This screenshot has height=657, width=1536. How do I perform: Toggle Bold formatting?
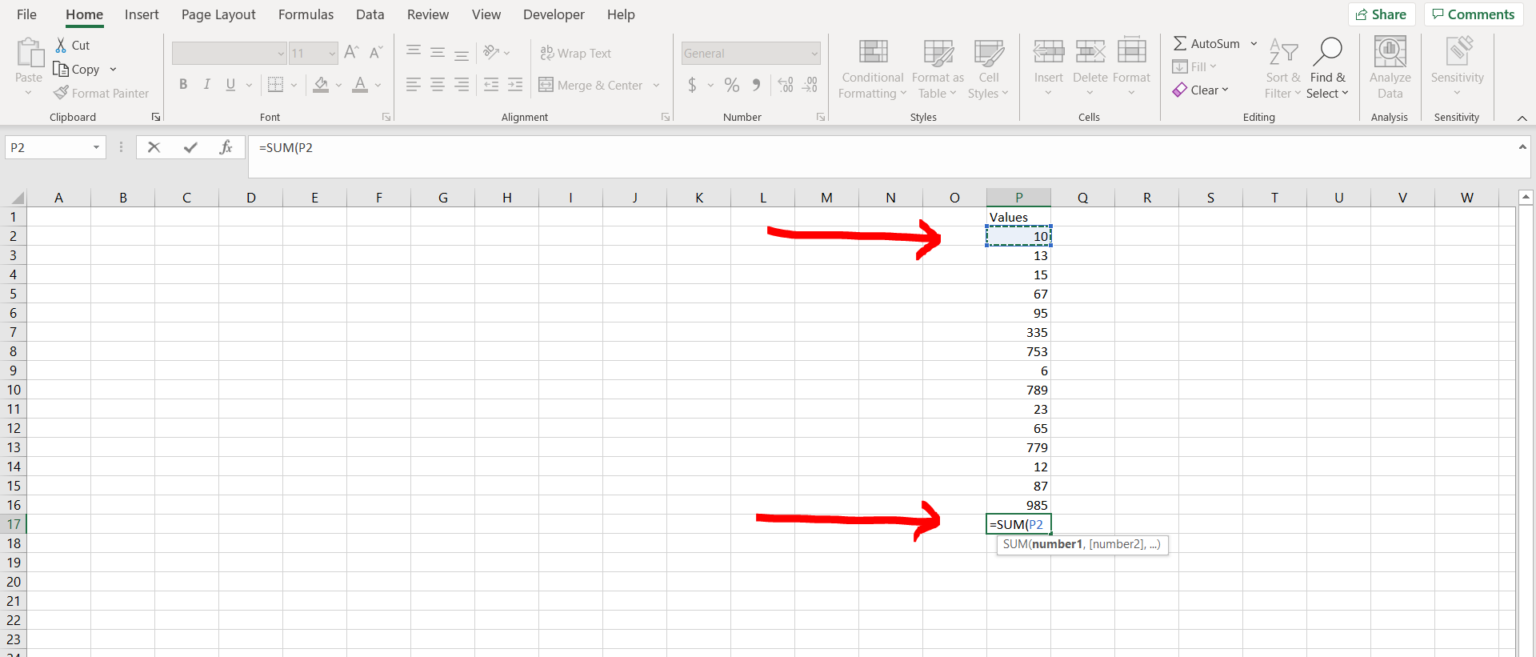point(183,85)
